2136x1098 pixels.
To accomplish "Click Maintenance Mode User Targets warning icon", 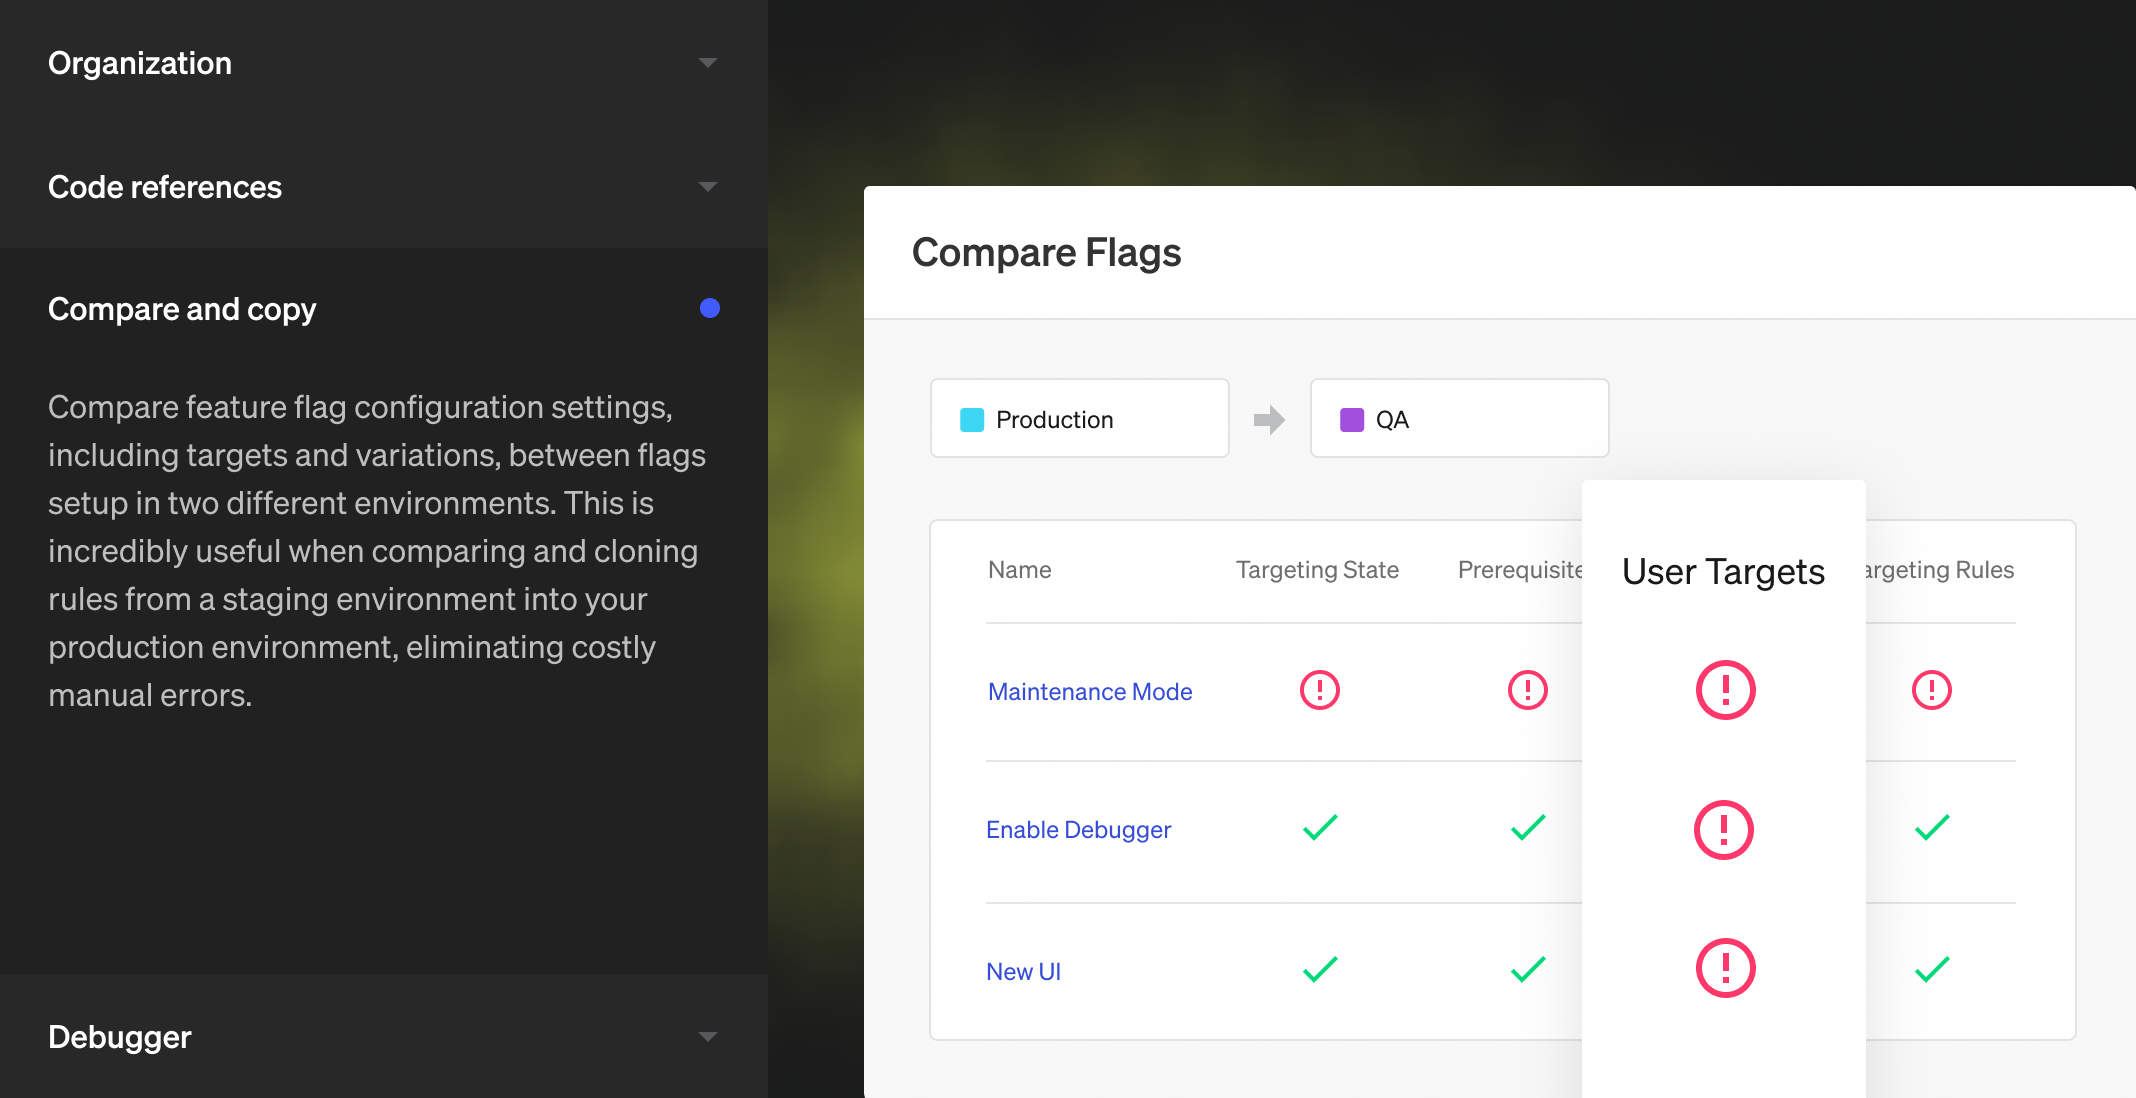I will tap(1725, 690).
